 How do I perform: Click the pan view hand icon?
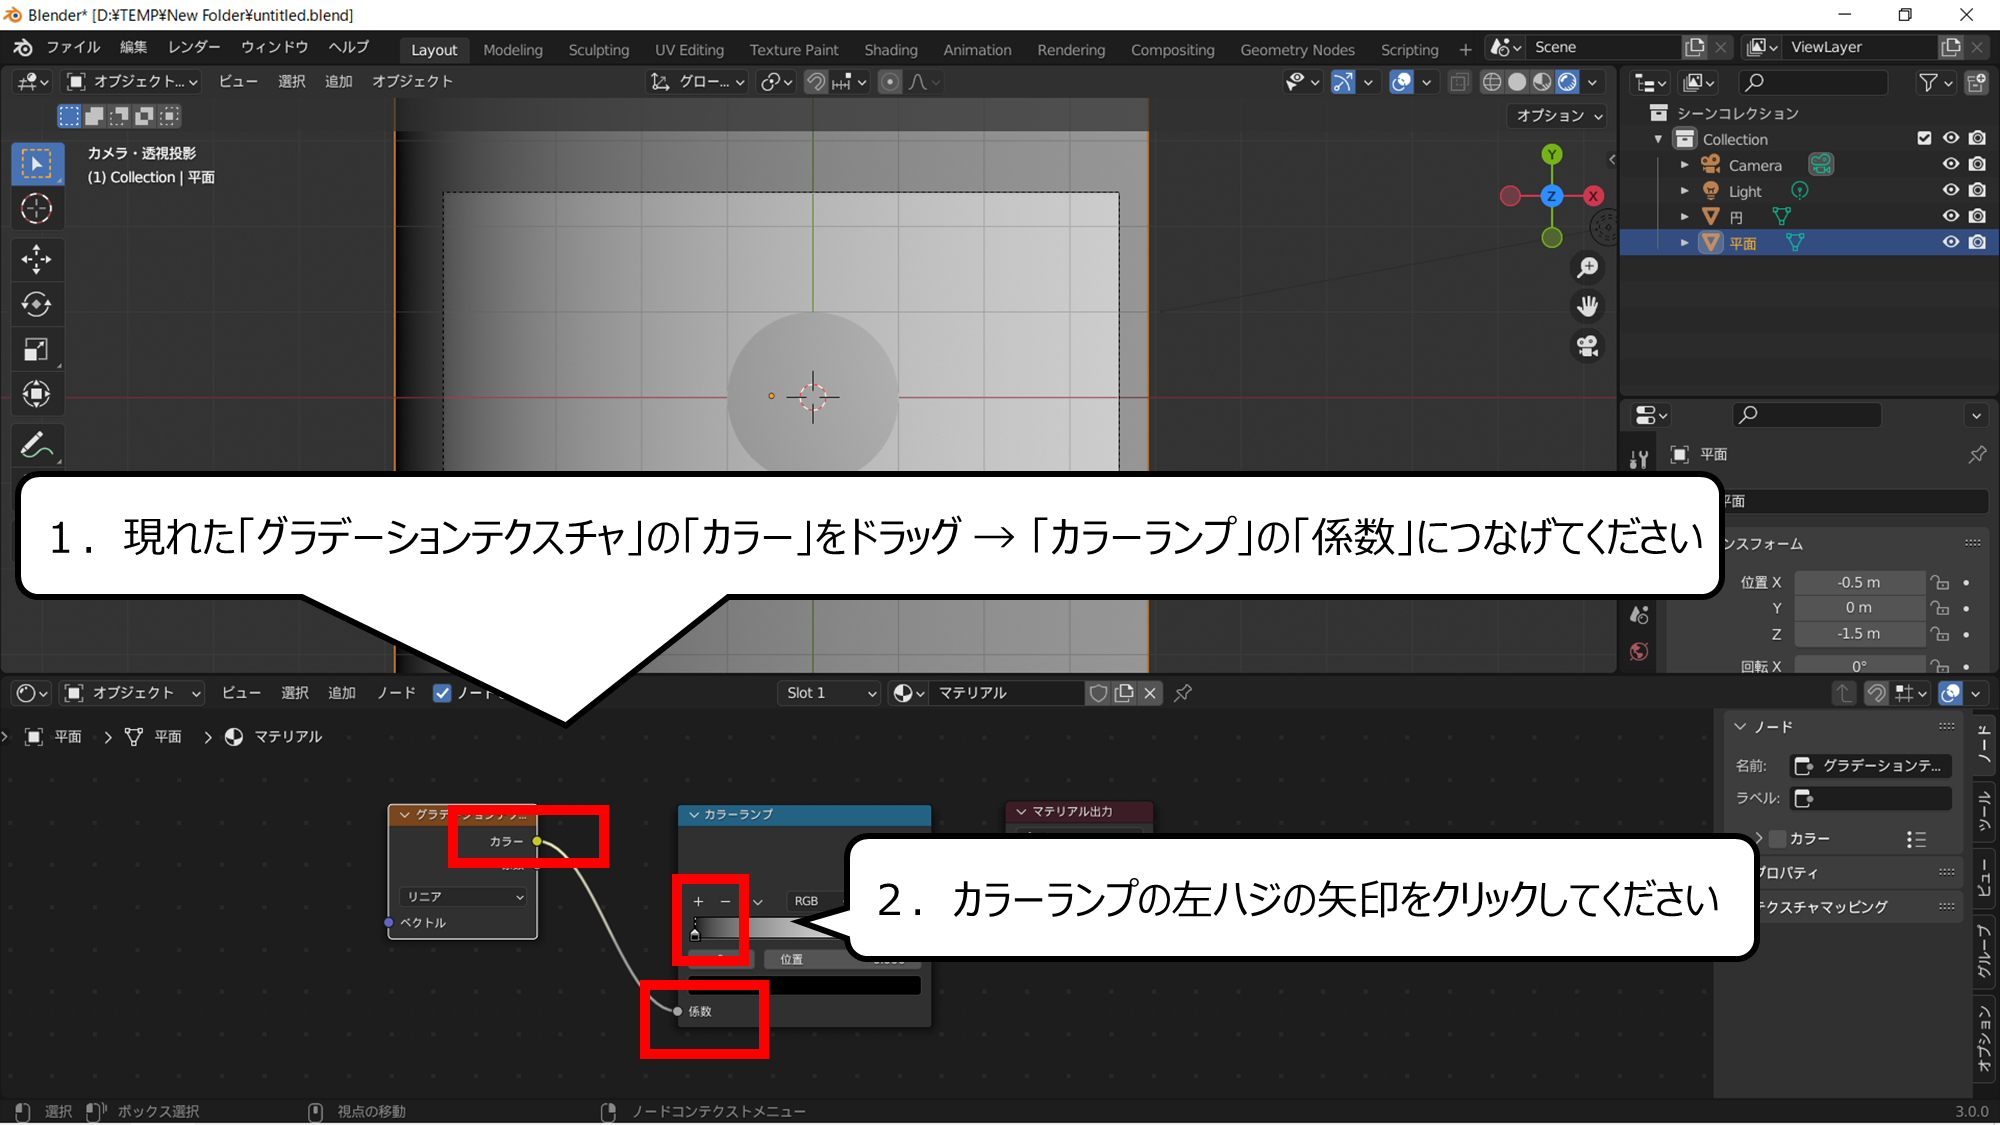pyautogui.click(x=1588, y=306)
